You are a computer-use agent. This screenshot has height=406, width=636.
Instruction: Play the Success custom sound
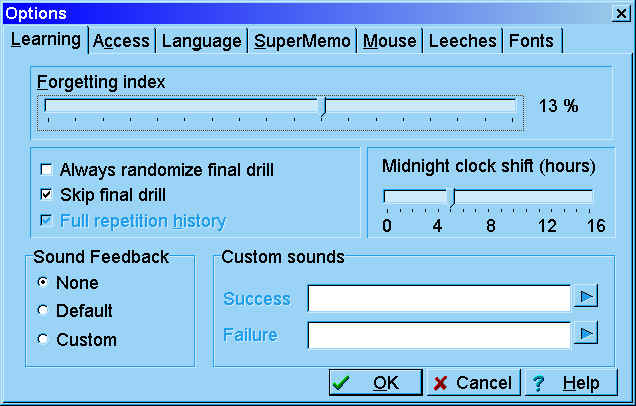(x=585, y=297)
